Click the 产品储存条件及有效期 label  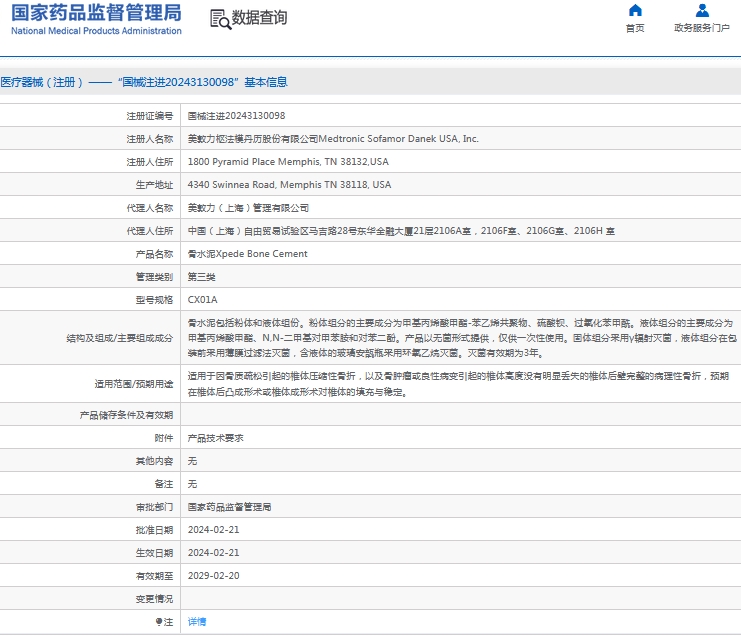point(126,415)
